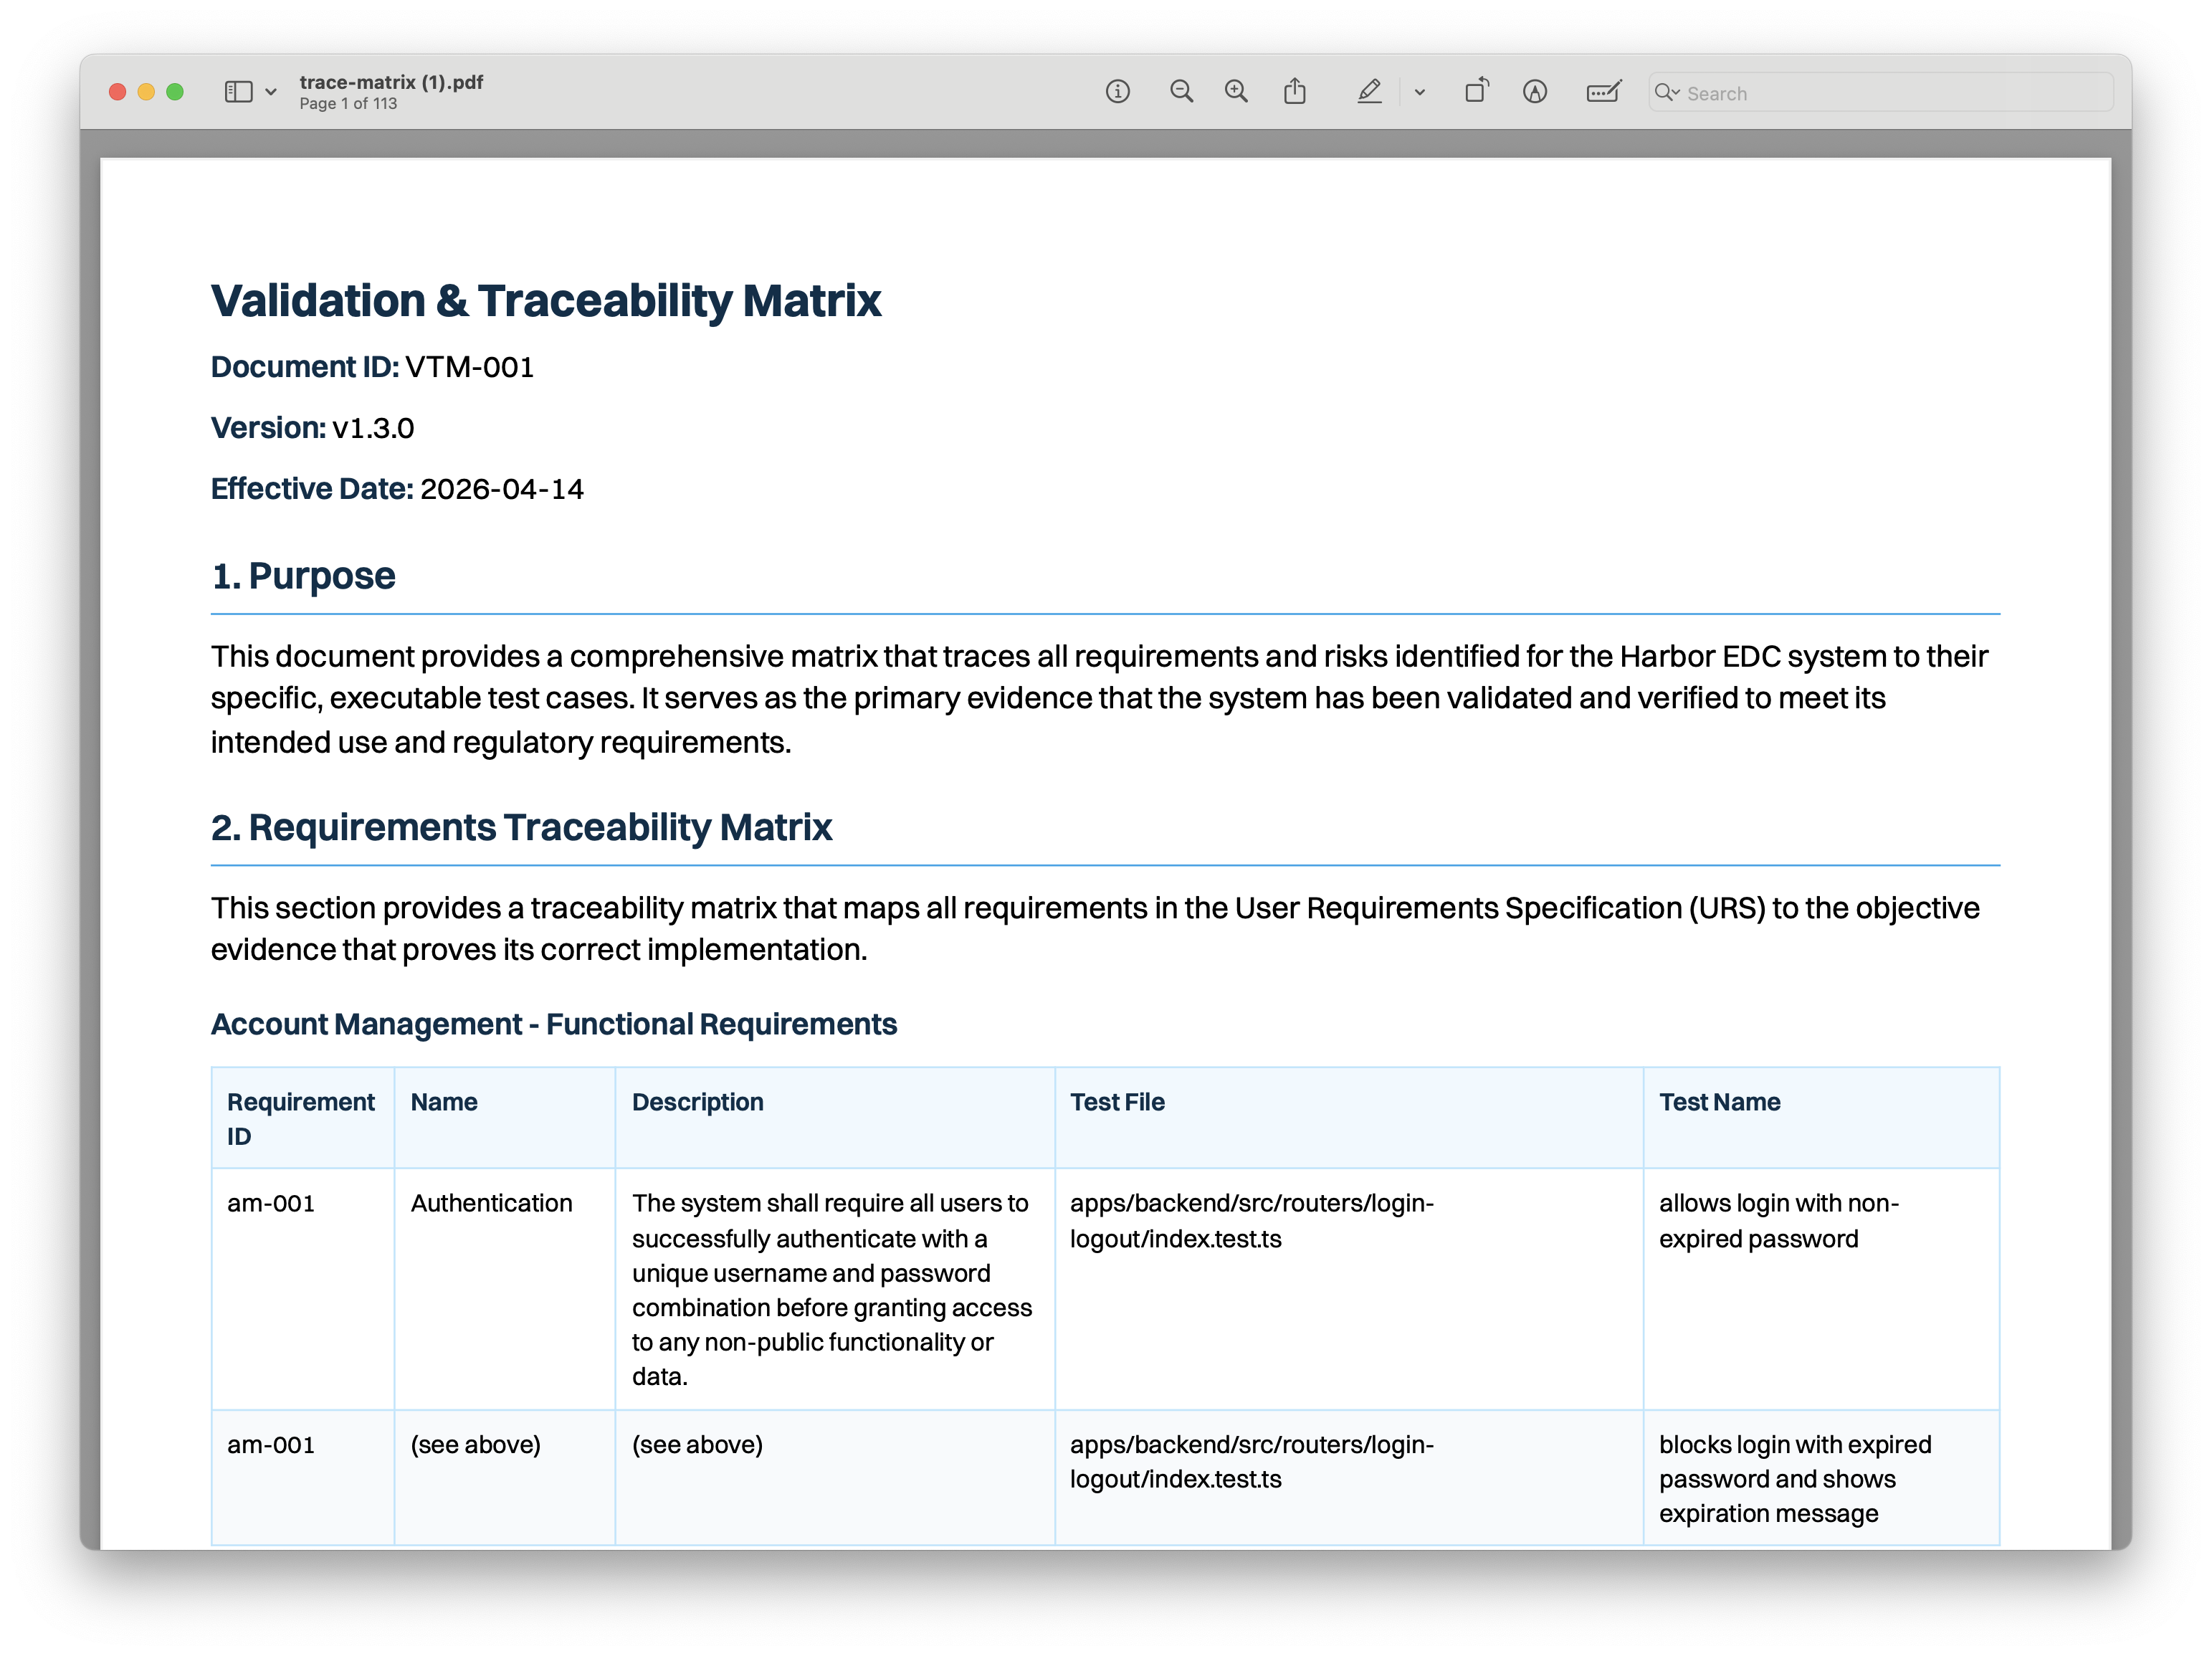Enter full screen with green button
Screen dimensions: 2212x1656
pyautogui.click(x=175, y=92)
